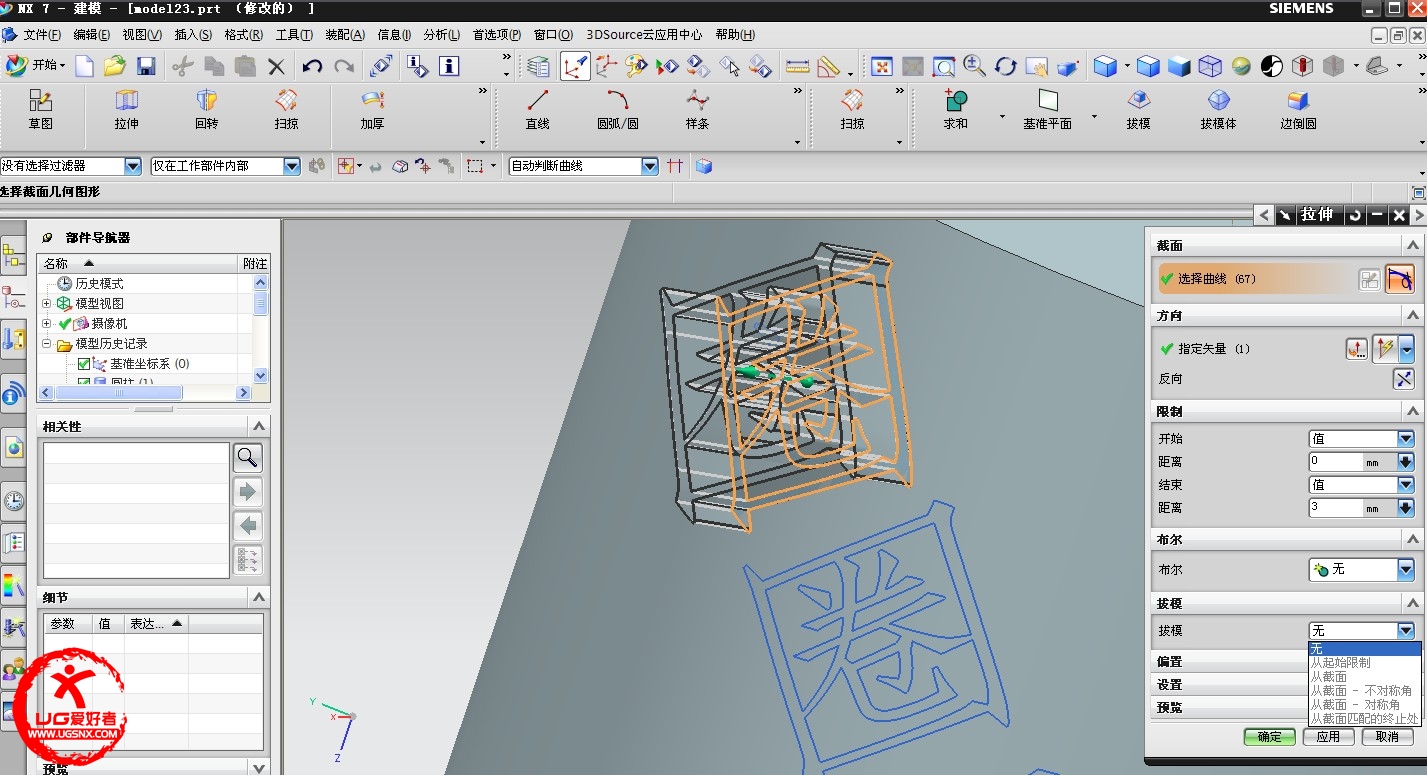Click the 求和 unite tool

coord(955,110)
